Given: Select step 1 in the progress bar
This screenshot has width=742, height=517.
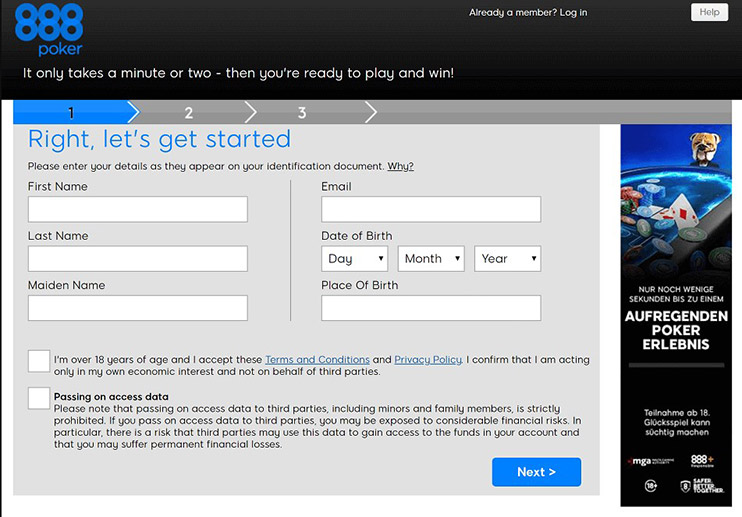Looking at the screenshot, I should tap(71, 113).
